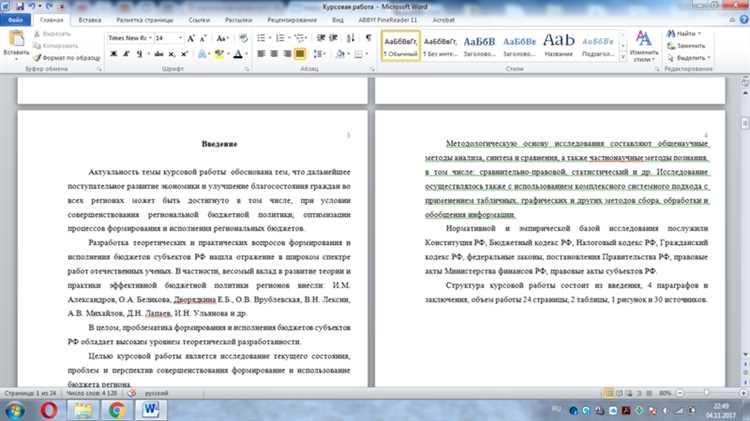Click the Sort (A-Z) icon
The width and height of the screenshot is (750, 421).
351,38
